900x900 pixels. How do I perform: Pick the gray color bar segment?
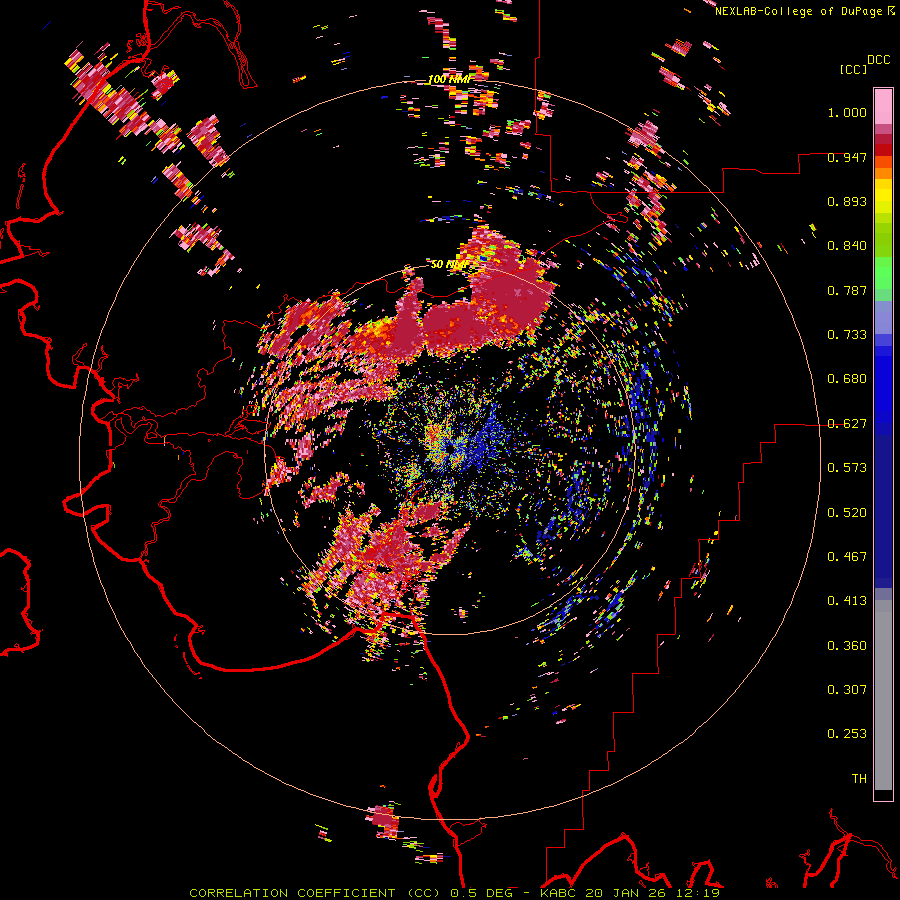[883, 695]
